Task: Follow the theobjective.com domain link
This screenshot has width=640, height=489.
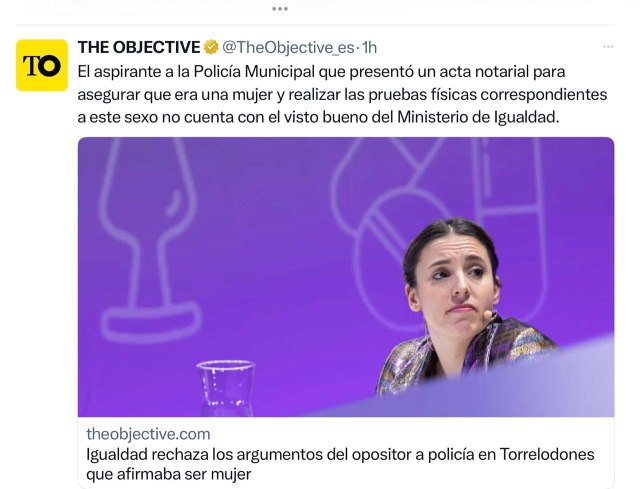Action: [x=148, y=433]
